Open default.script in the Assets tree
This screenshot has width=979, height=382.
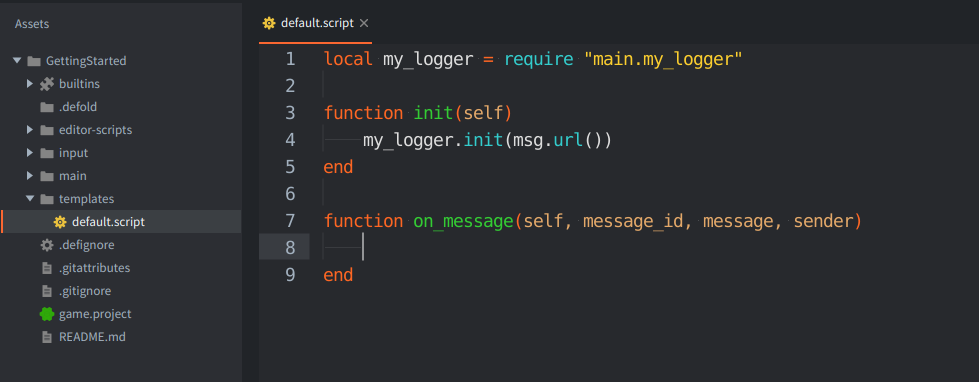point(109,222)
